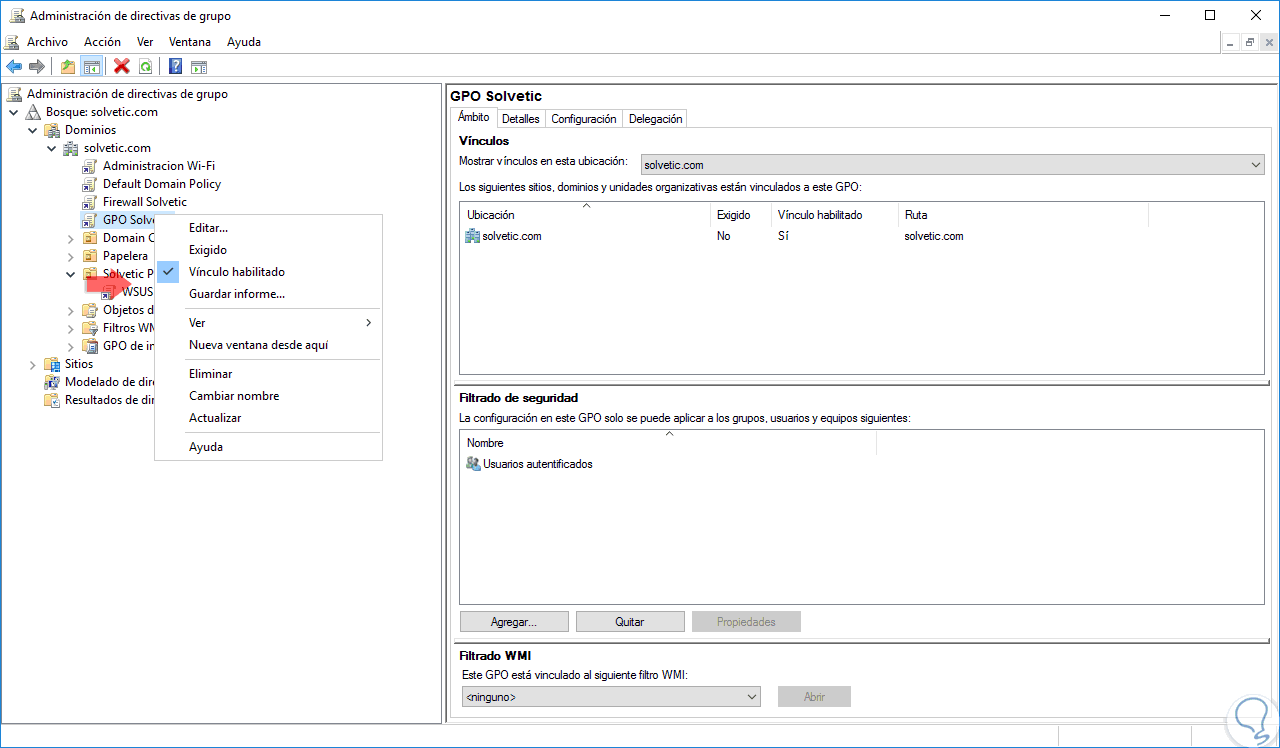Expand the Filtros WMI node

(71, 328)
